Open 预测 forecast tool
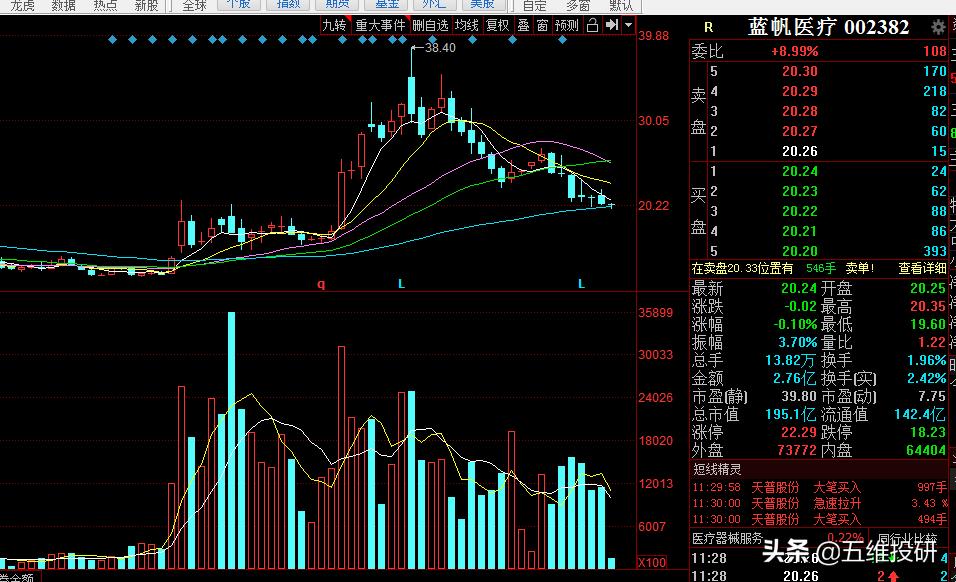This screenshot has width=956, height=582. (566, 25)
